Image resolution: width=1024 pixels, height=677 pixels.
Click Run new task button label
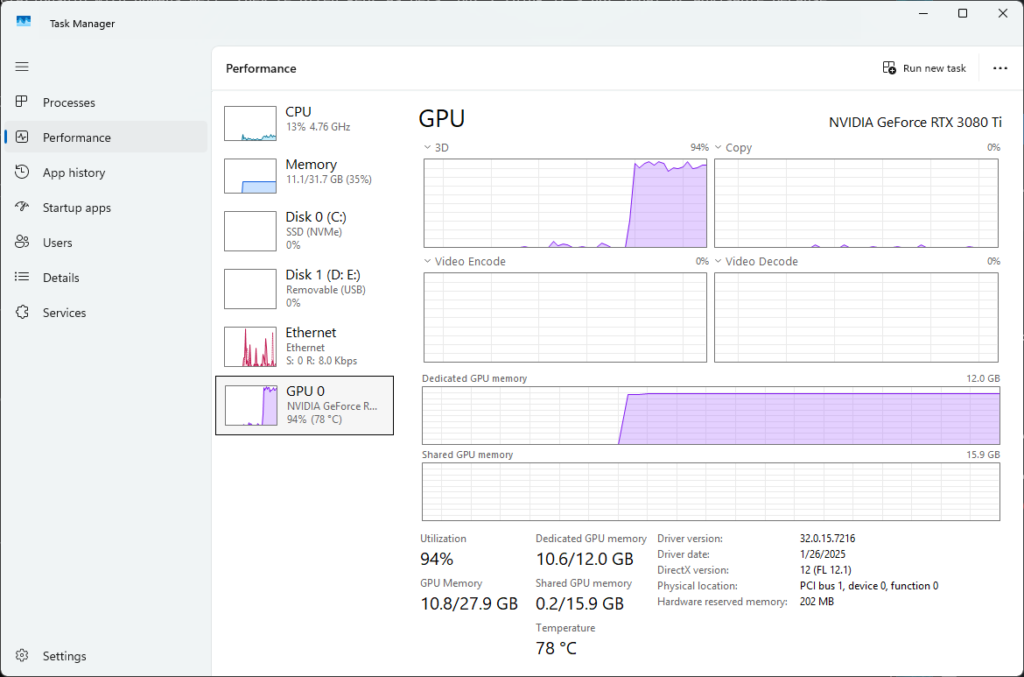tap(934, 68)
